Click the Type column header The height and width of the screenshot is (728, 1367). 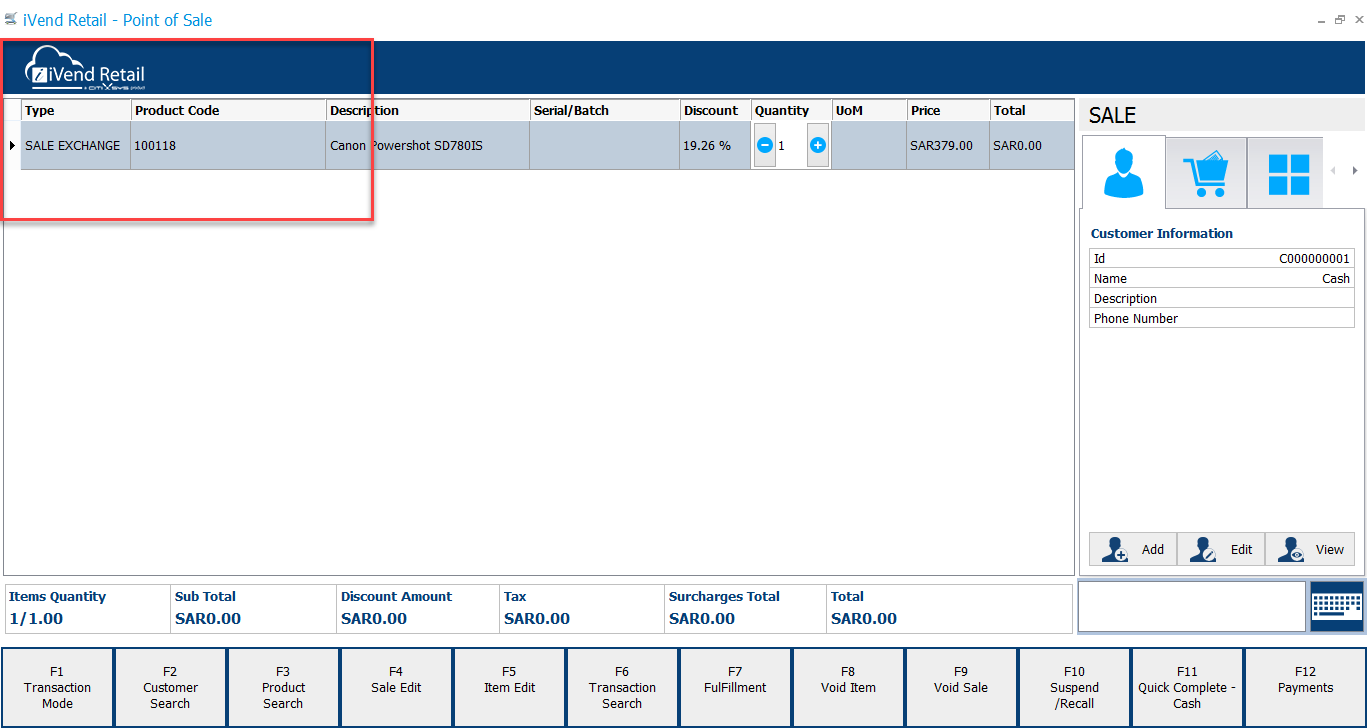76,110
